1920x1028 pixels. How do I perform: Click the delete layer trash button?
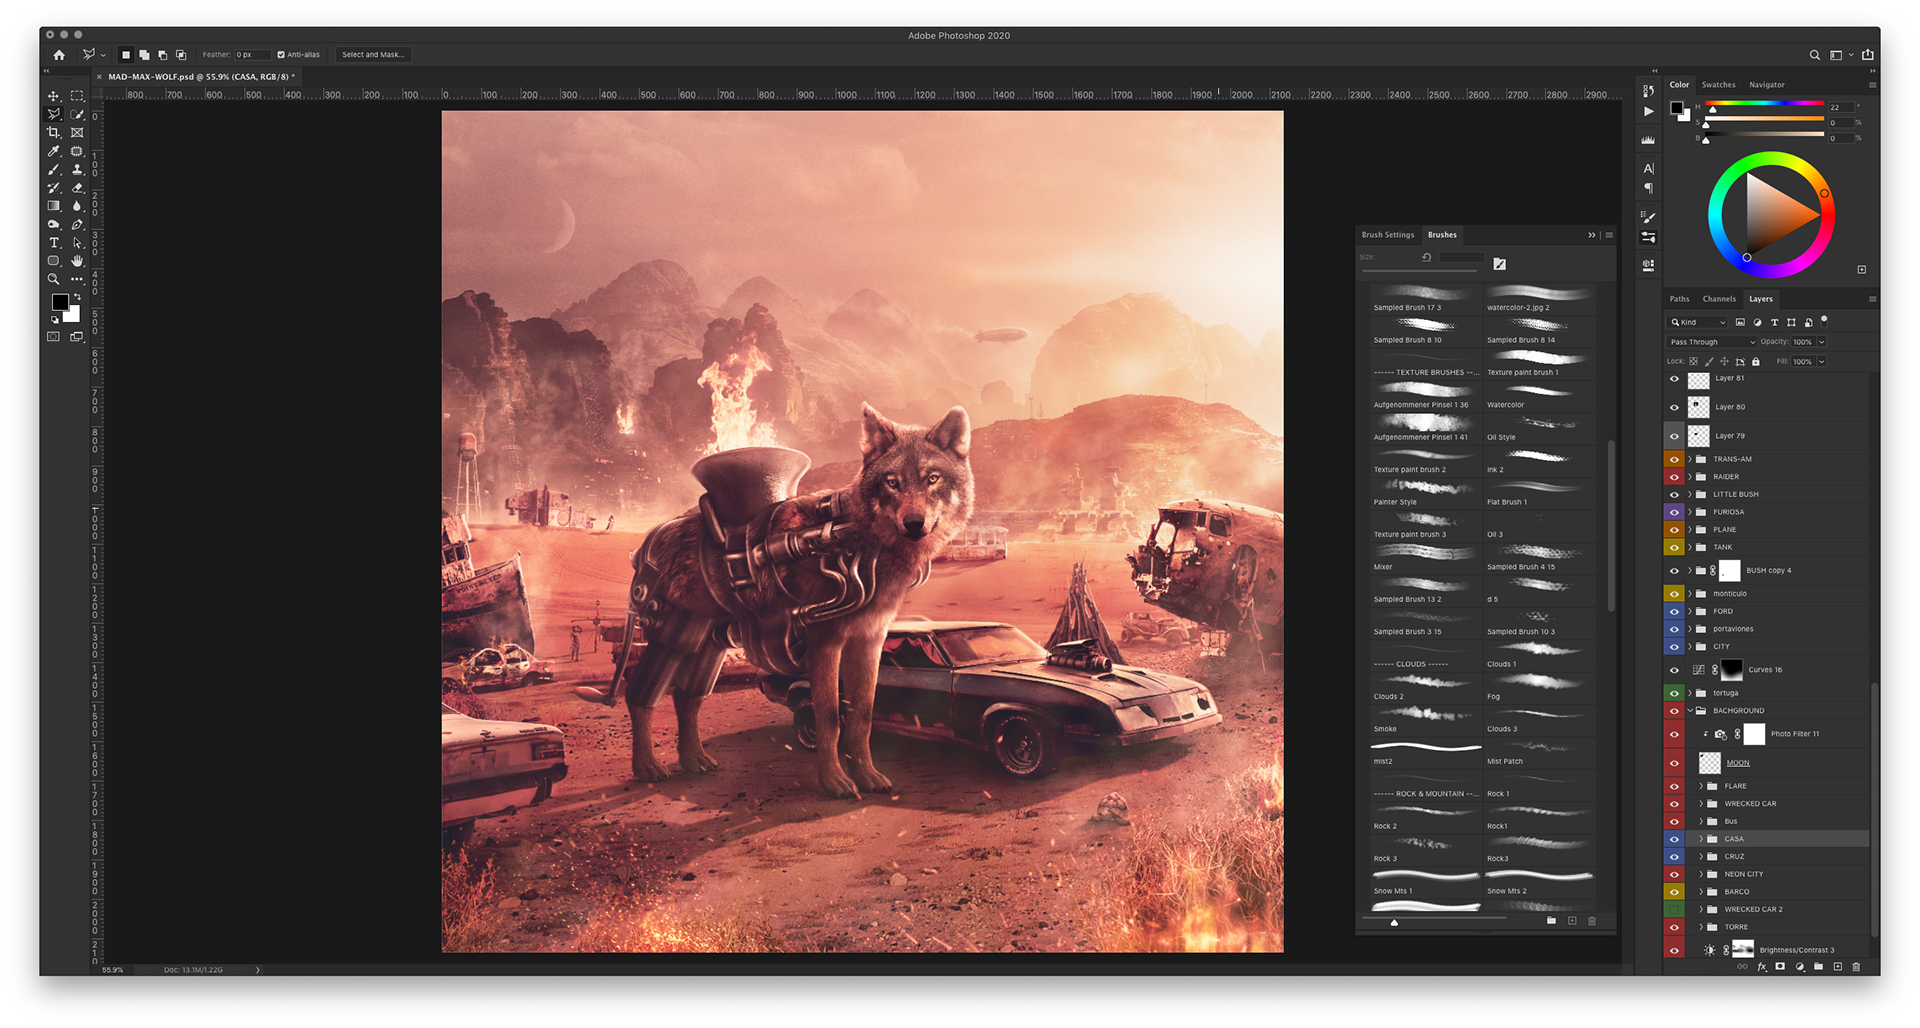[x=1856, y=967]
